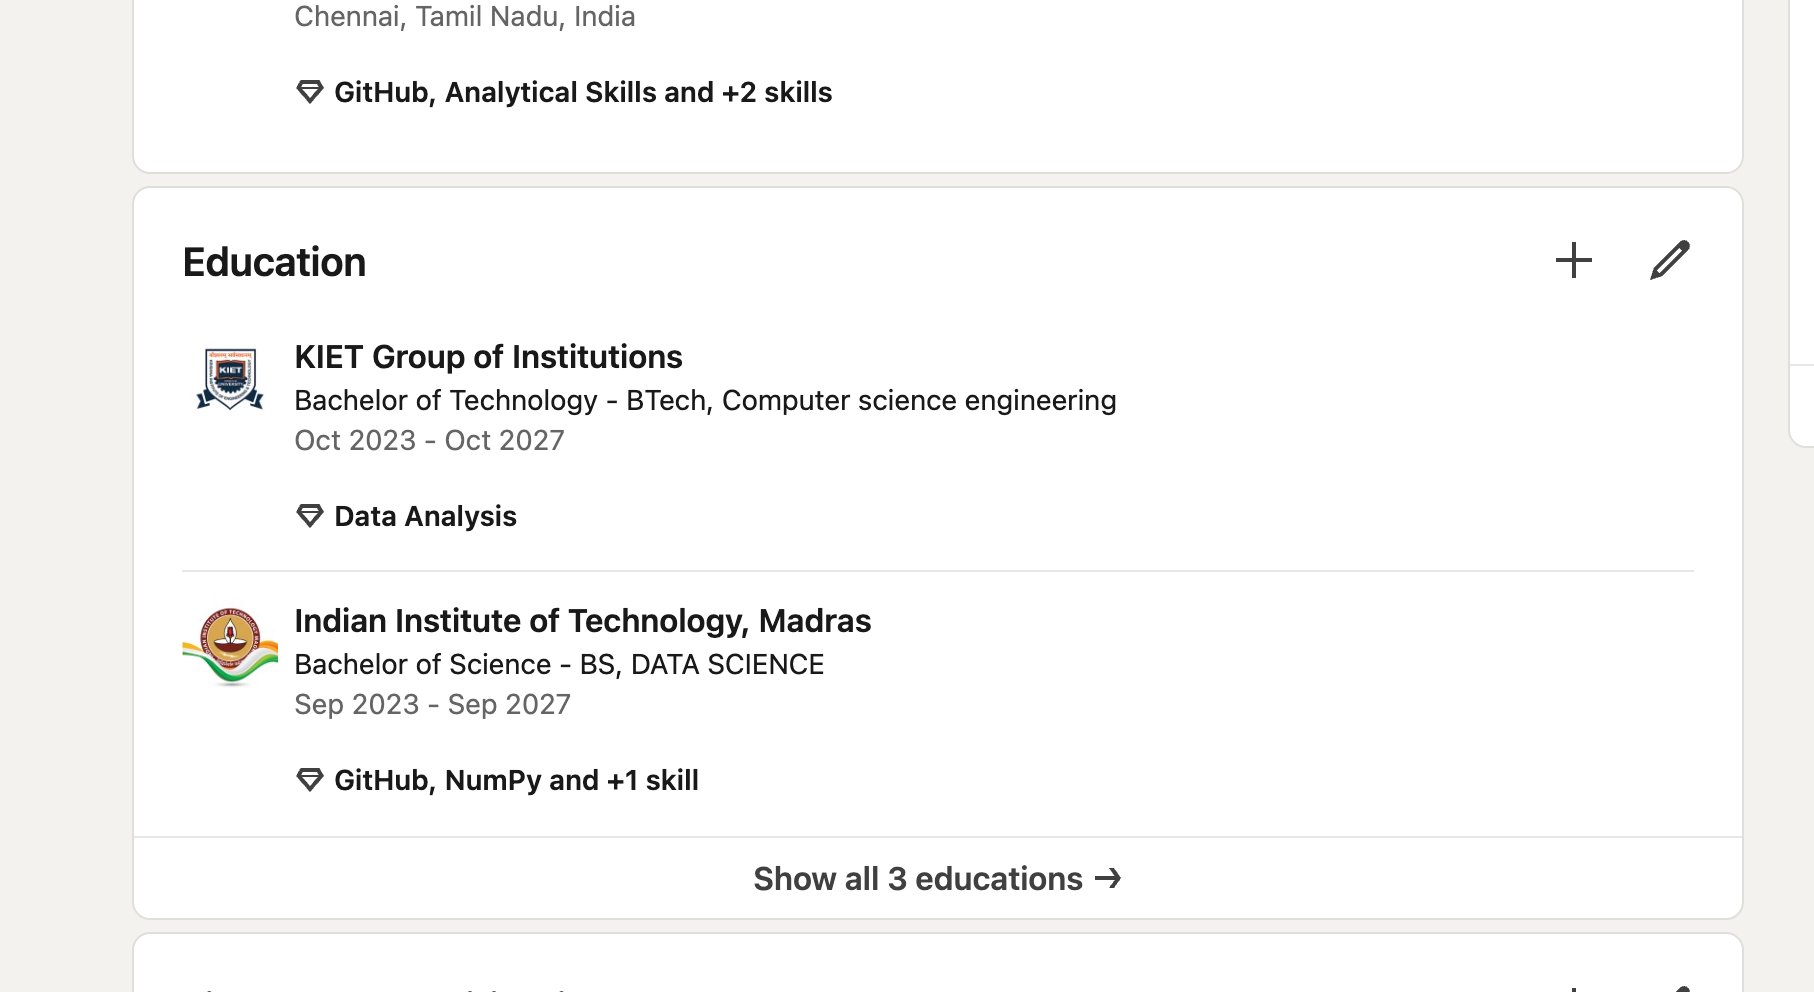Click the KIET Group of Institutions logo
The image size is (1814, 992).
click(230, 379)
